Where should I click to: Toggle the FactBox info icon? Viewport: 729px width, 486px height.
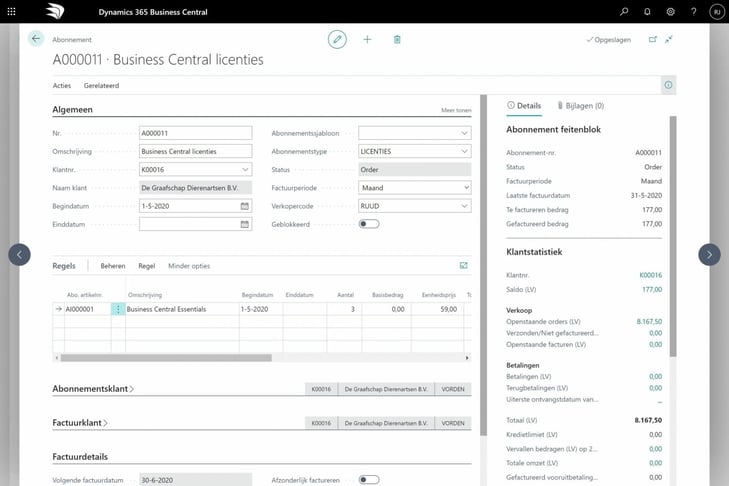coord(669,85)
